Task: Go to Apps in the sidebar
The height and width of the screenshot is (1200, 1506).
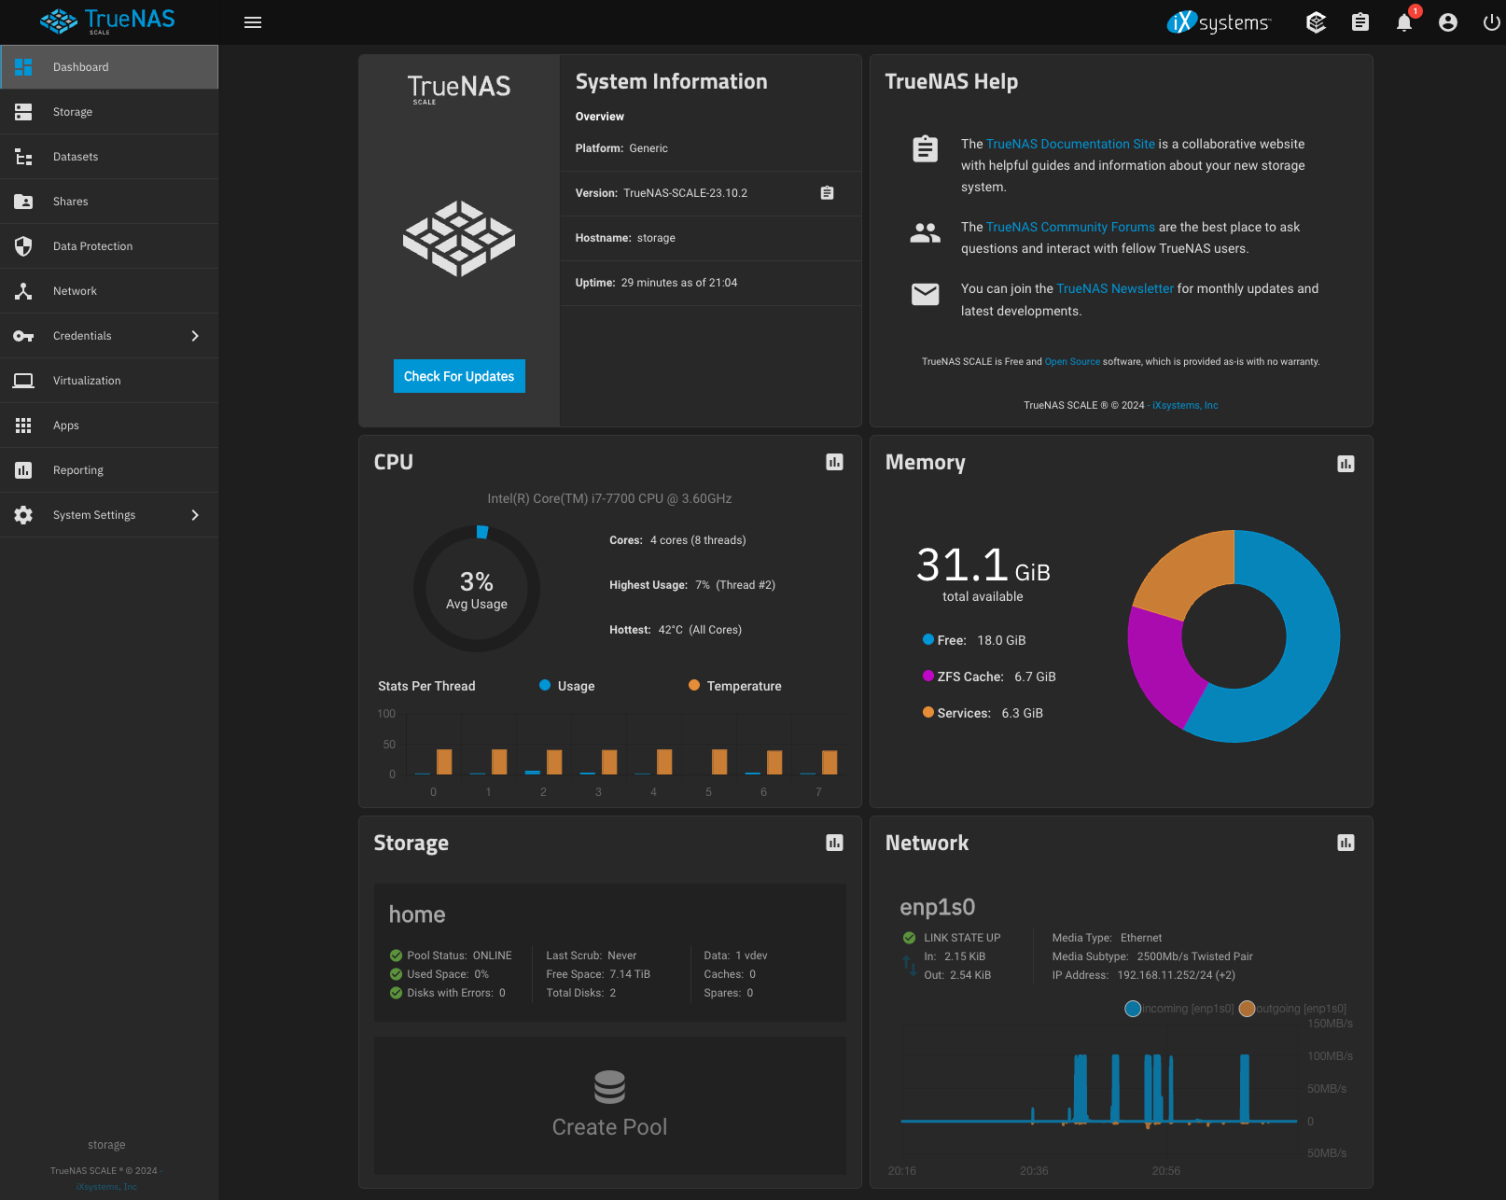Action: coord(109,425)
